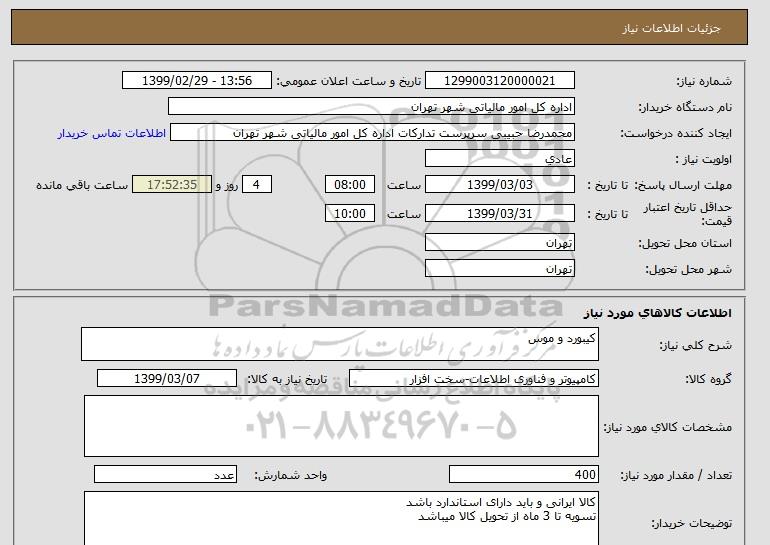Click section title اطلاعات کالاهای مورد نیاز
Screen dimensions: 770x545
(x=657, y=313)
